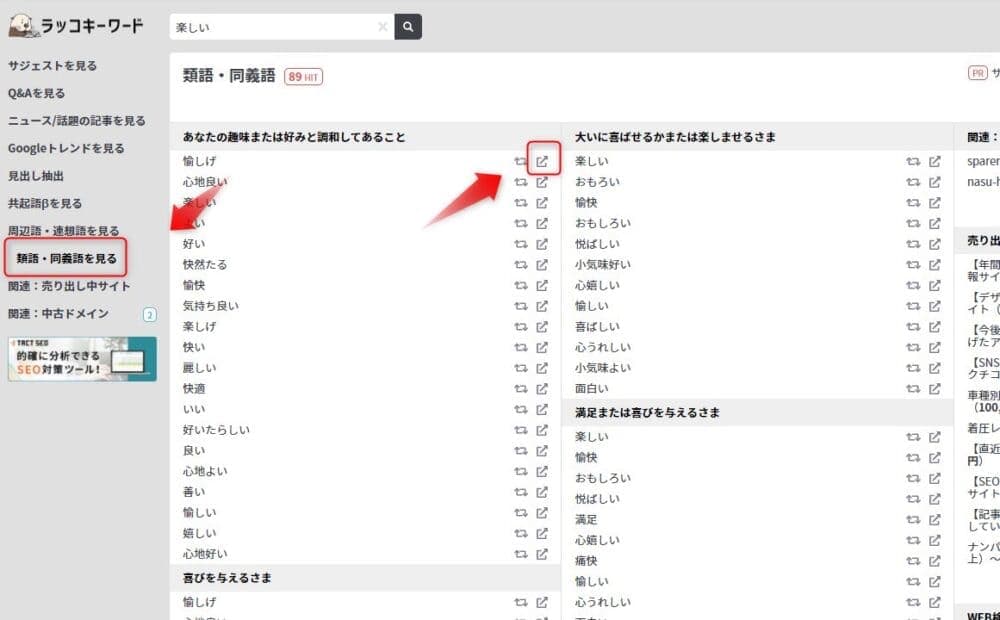Click re-search arrows icon for おもろい
Image resolution: width=1000 pixels, height=620 pixels.
(x=913, y=182)
